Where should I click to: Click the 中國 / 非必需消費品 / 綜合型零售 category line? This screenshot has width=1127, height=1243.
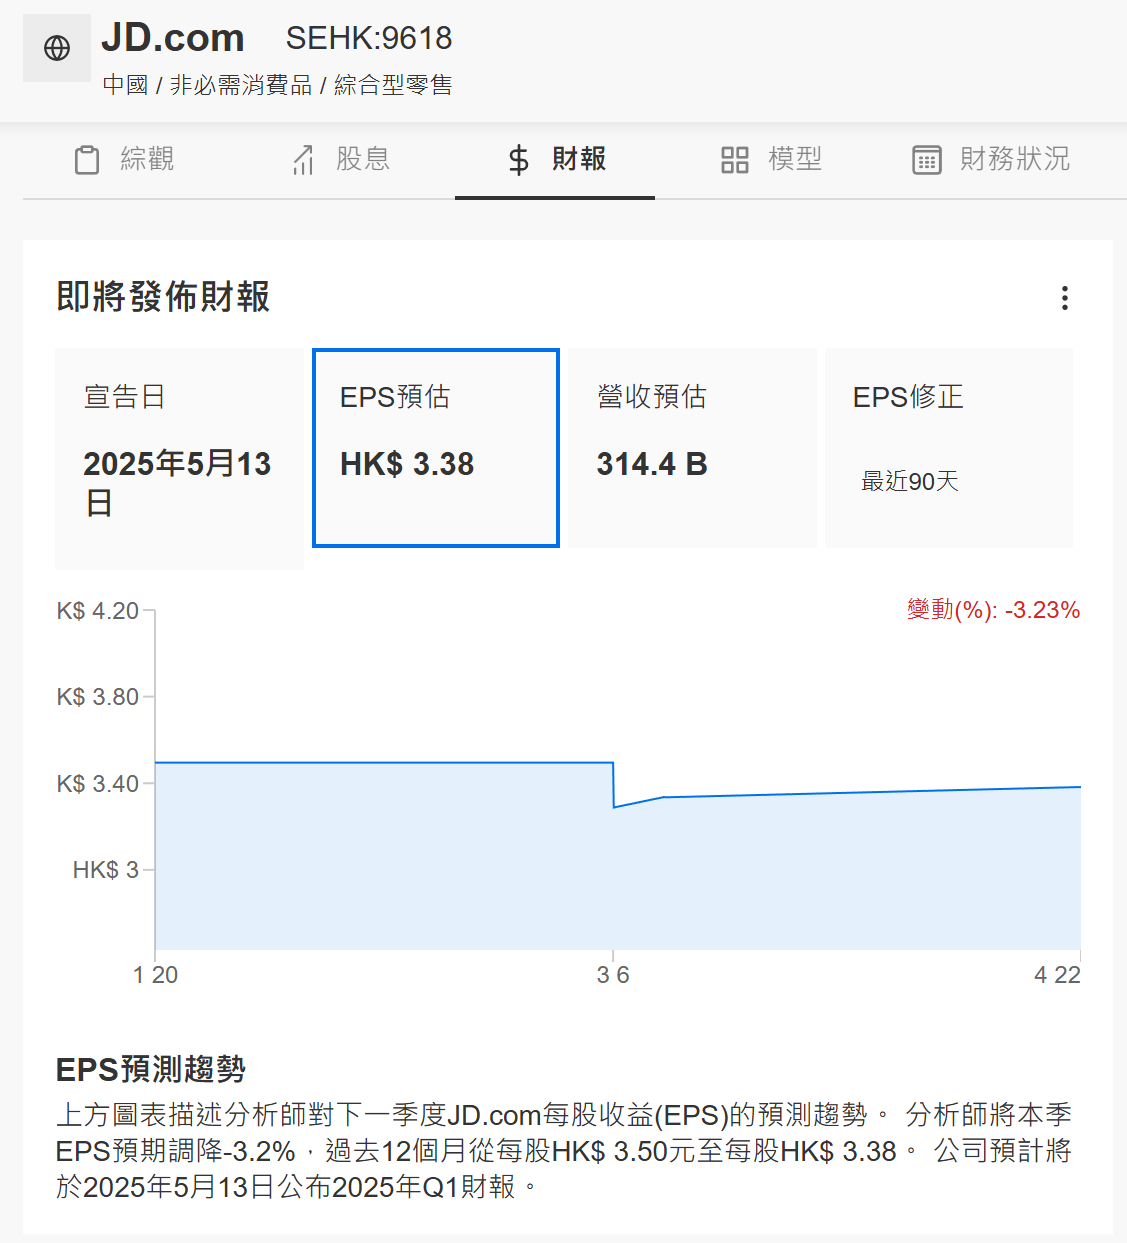click(277, 85)
